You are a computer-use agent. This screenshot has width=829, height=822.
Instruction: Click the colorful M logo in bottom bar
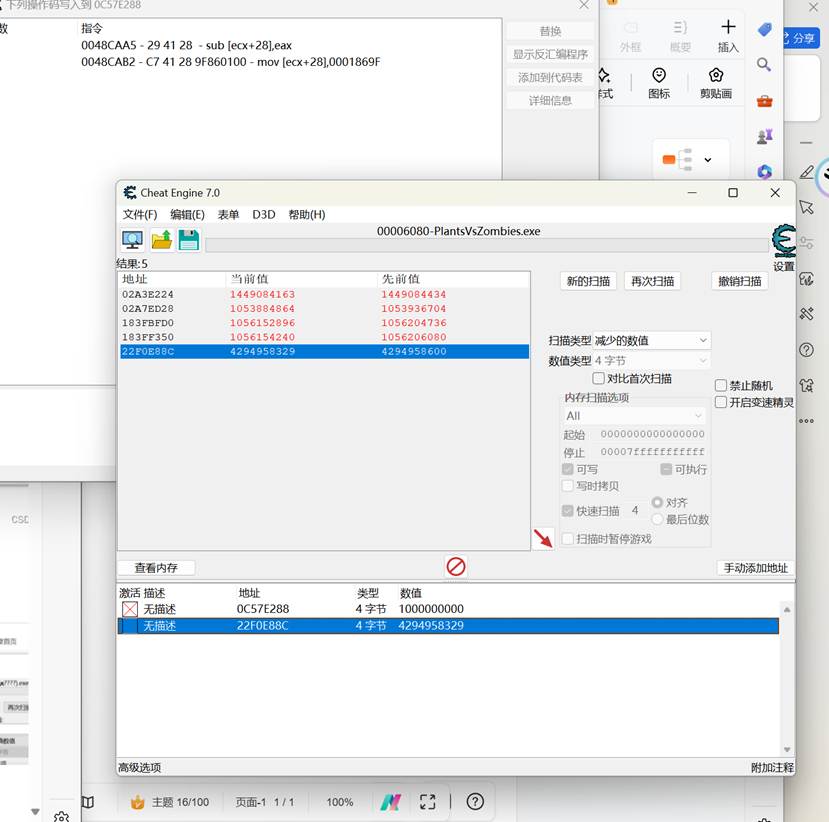391,802
